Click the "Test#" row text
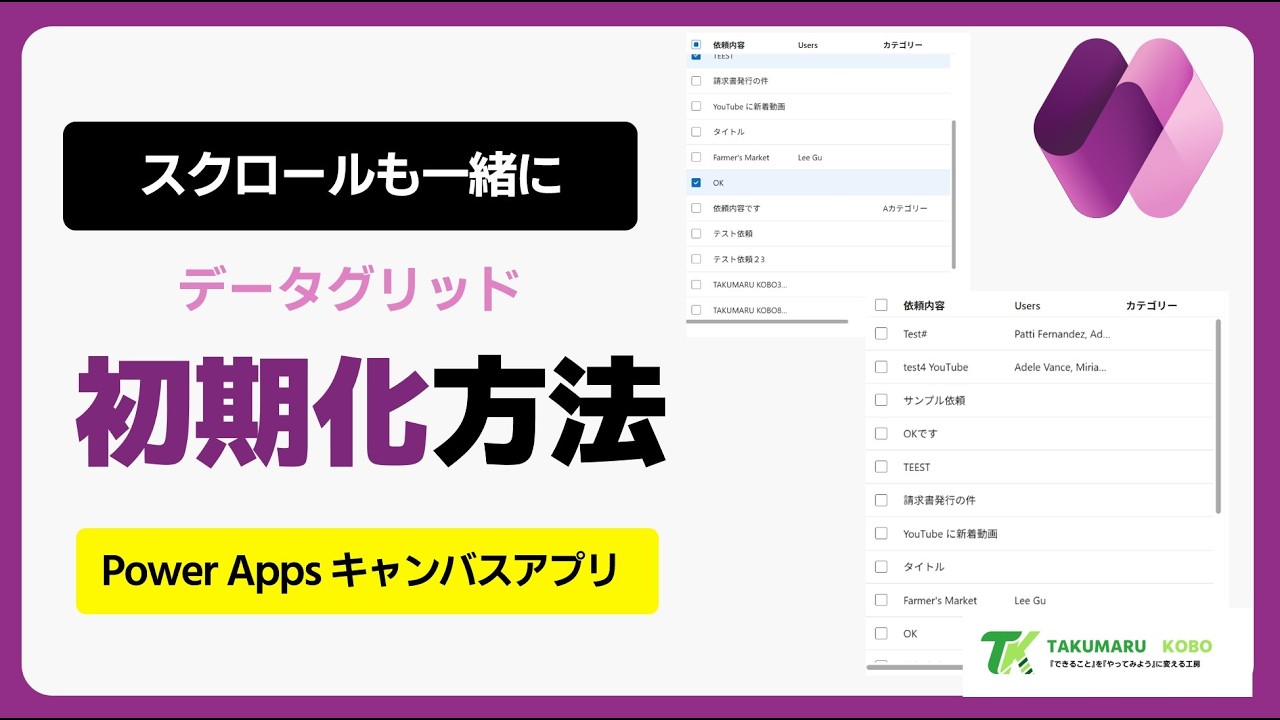The width and height of the screenshot is (1280, 720). click(917, 334)
